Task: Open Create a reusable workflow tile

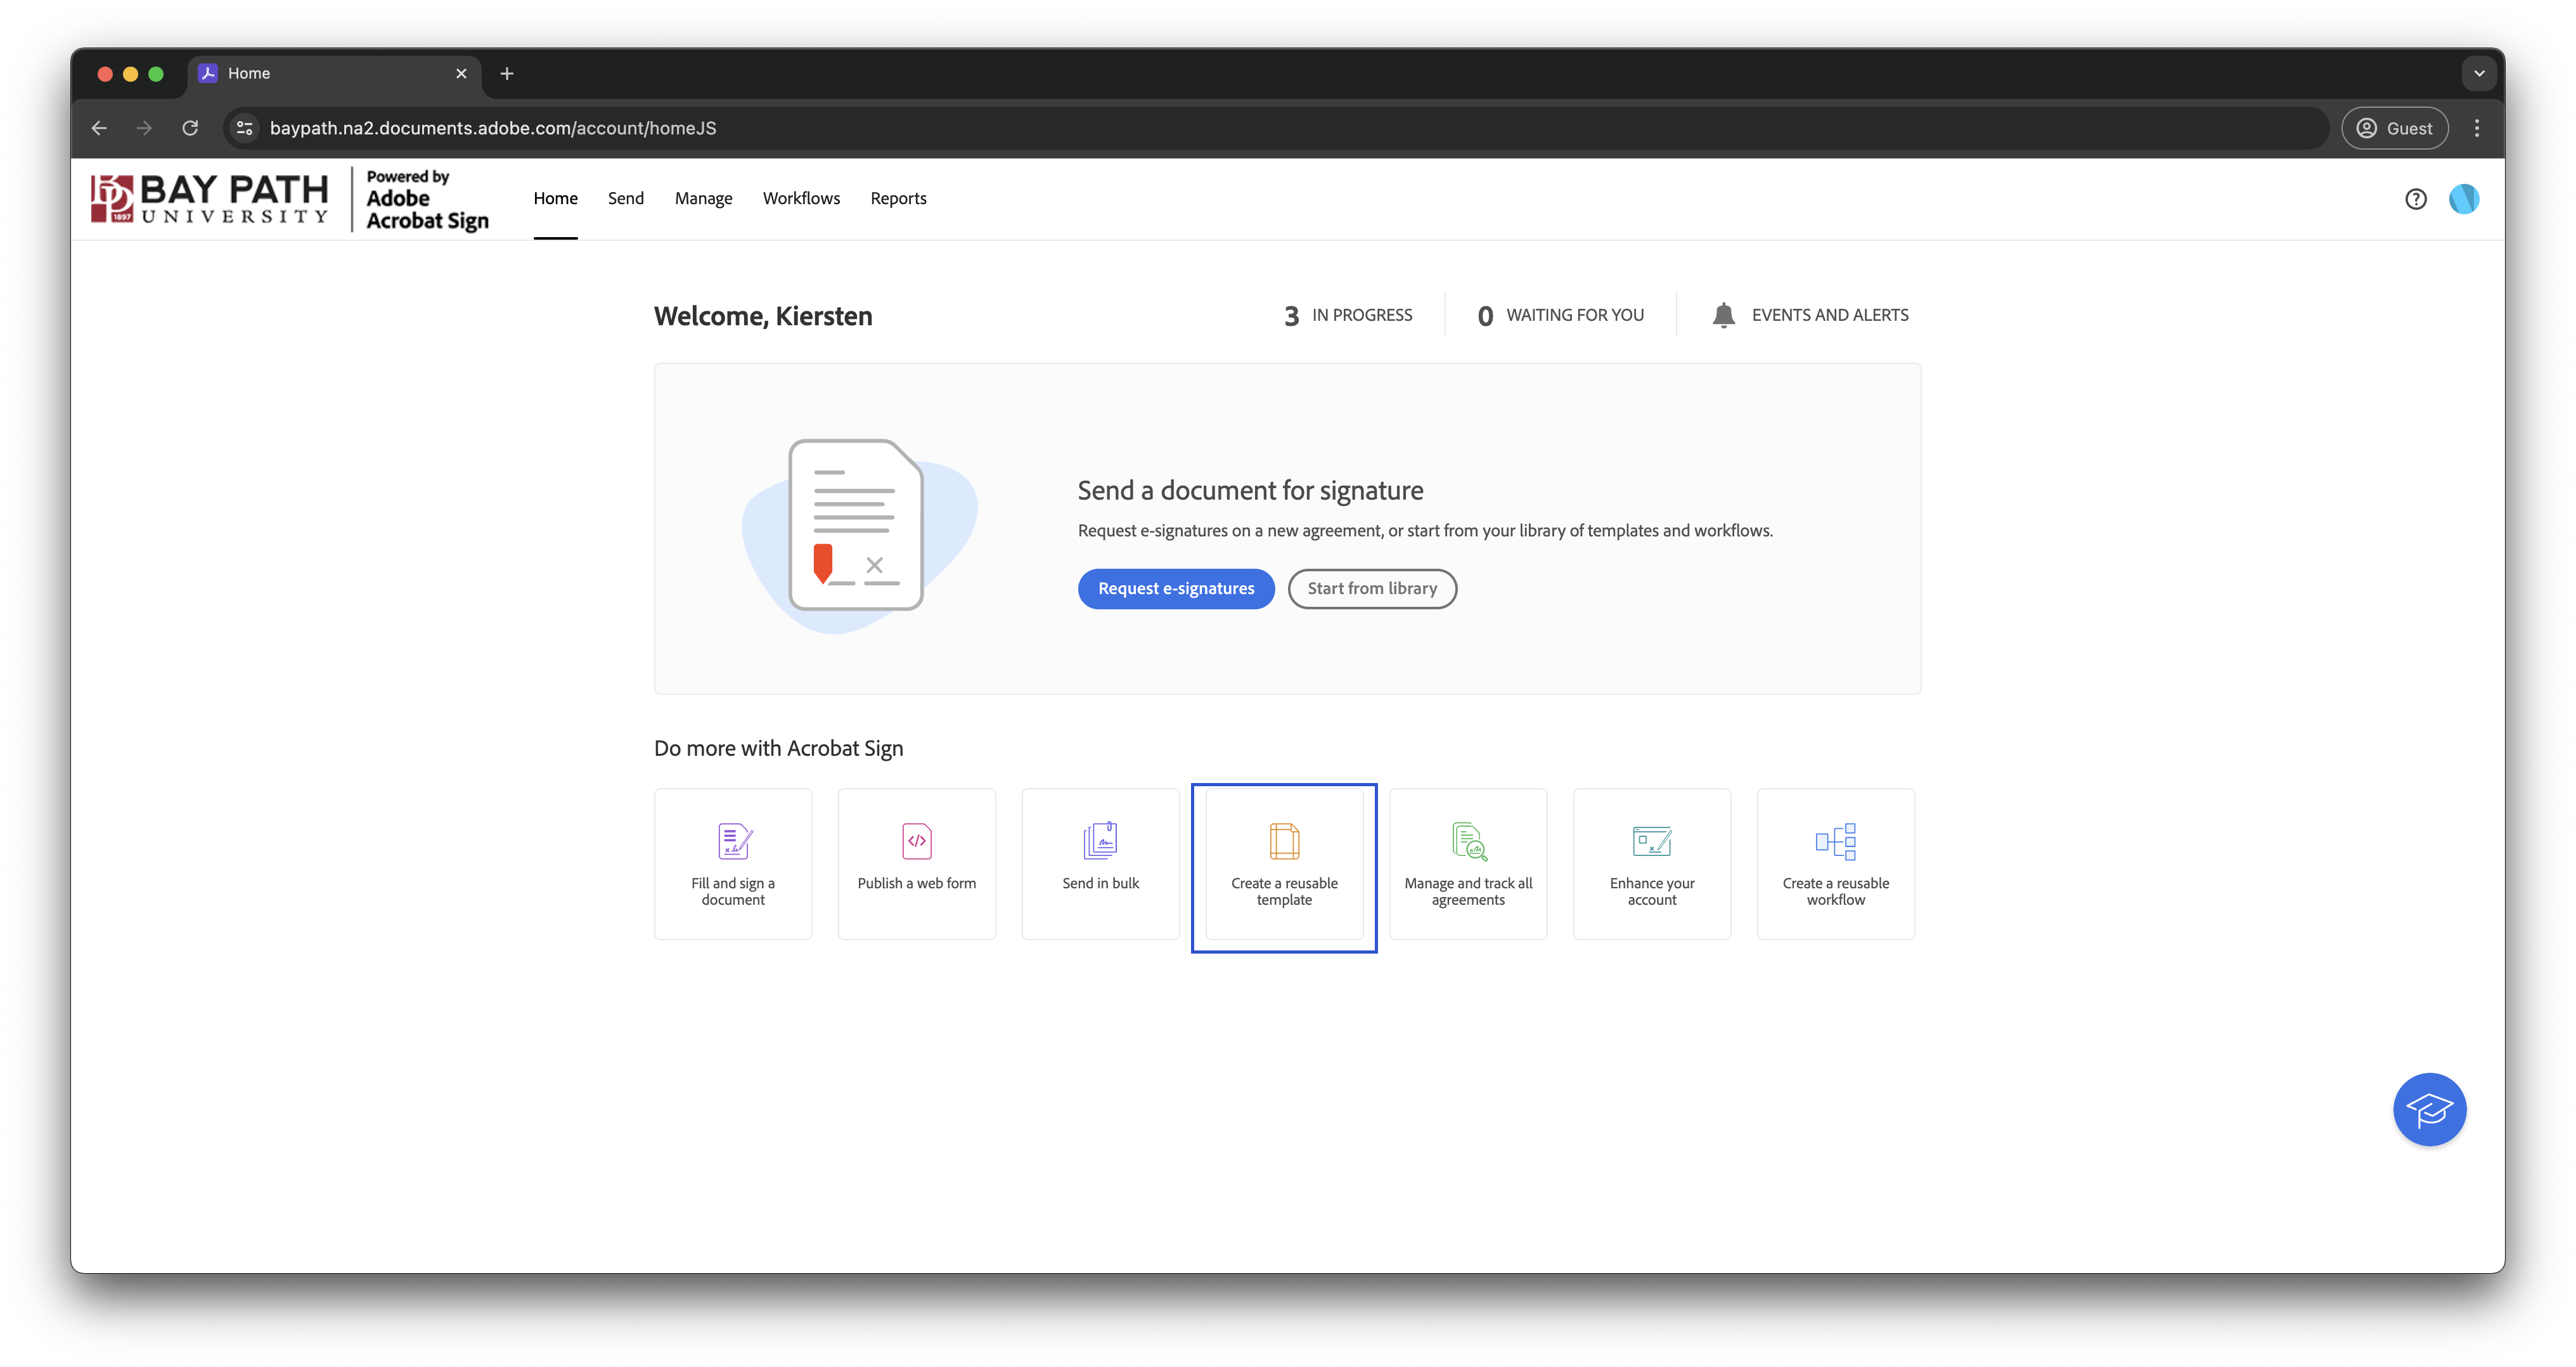Action: [x=1835, y=864]
